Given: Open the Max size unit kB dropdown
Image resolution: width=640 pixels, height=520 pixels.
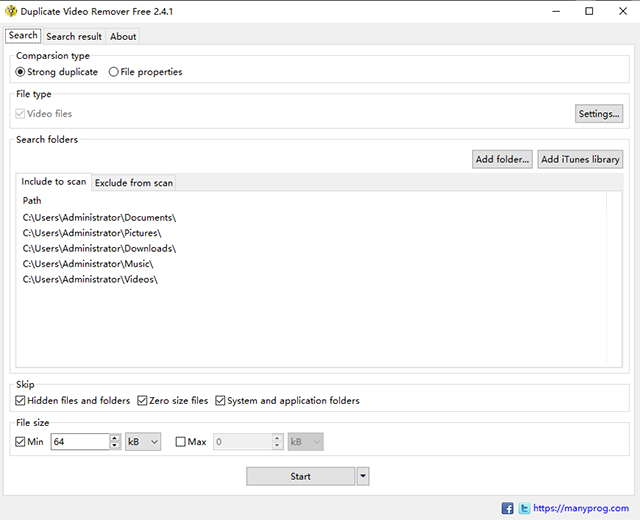Looking at the screenshot, I should [305, 442].
